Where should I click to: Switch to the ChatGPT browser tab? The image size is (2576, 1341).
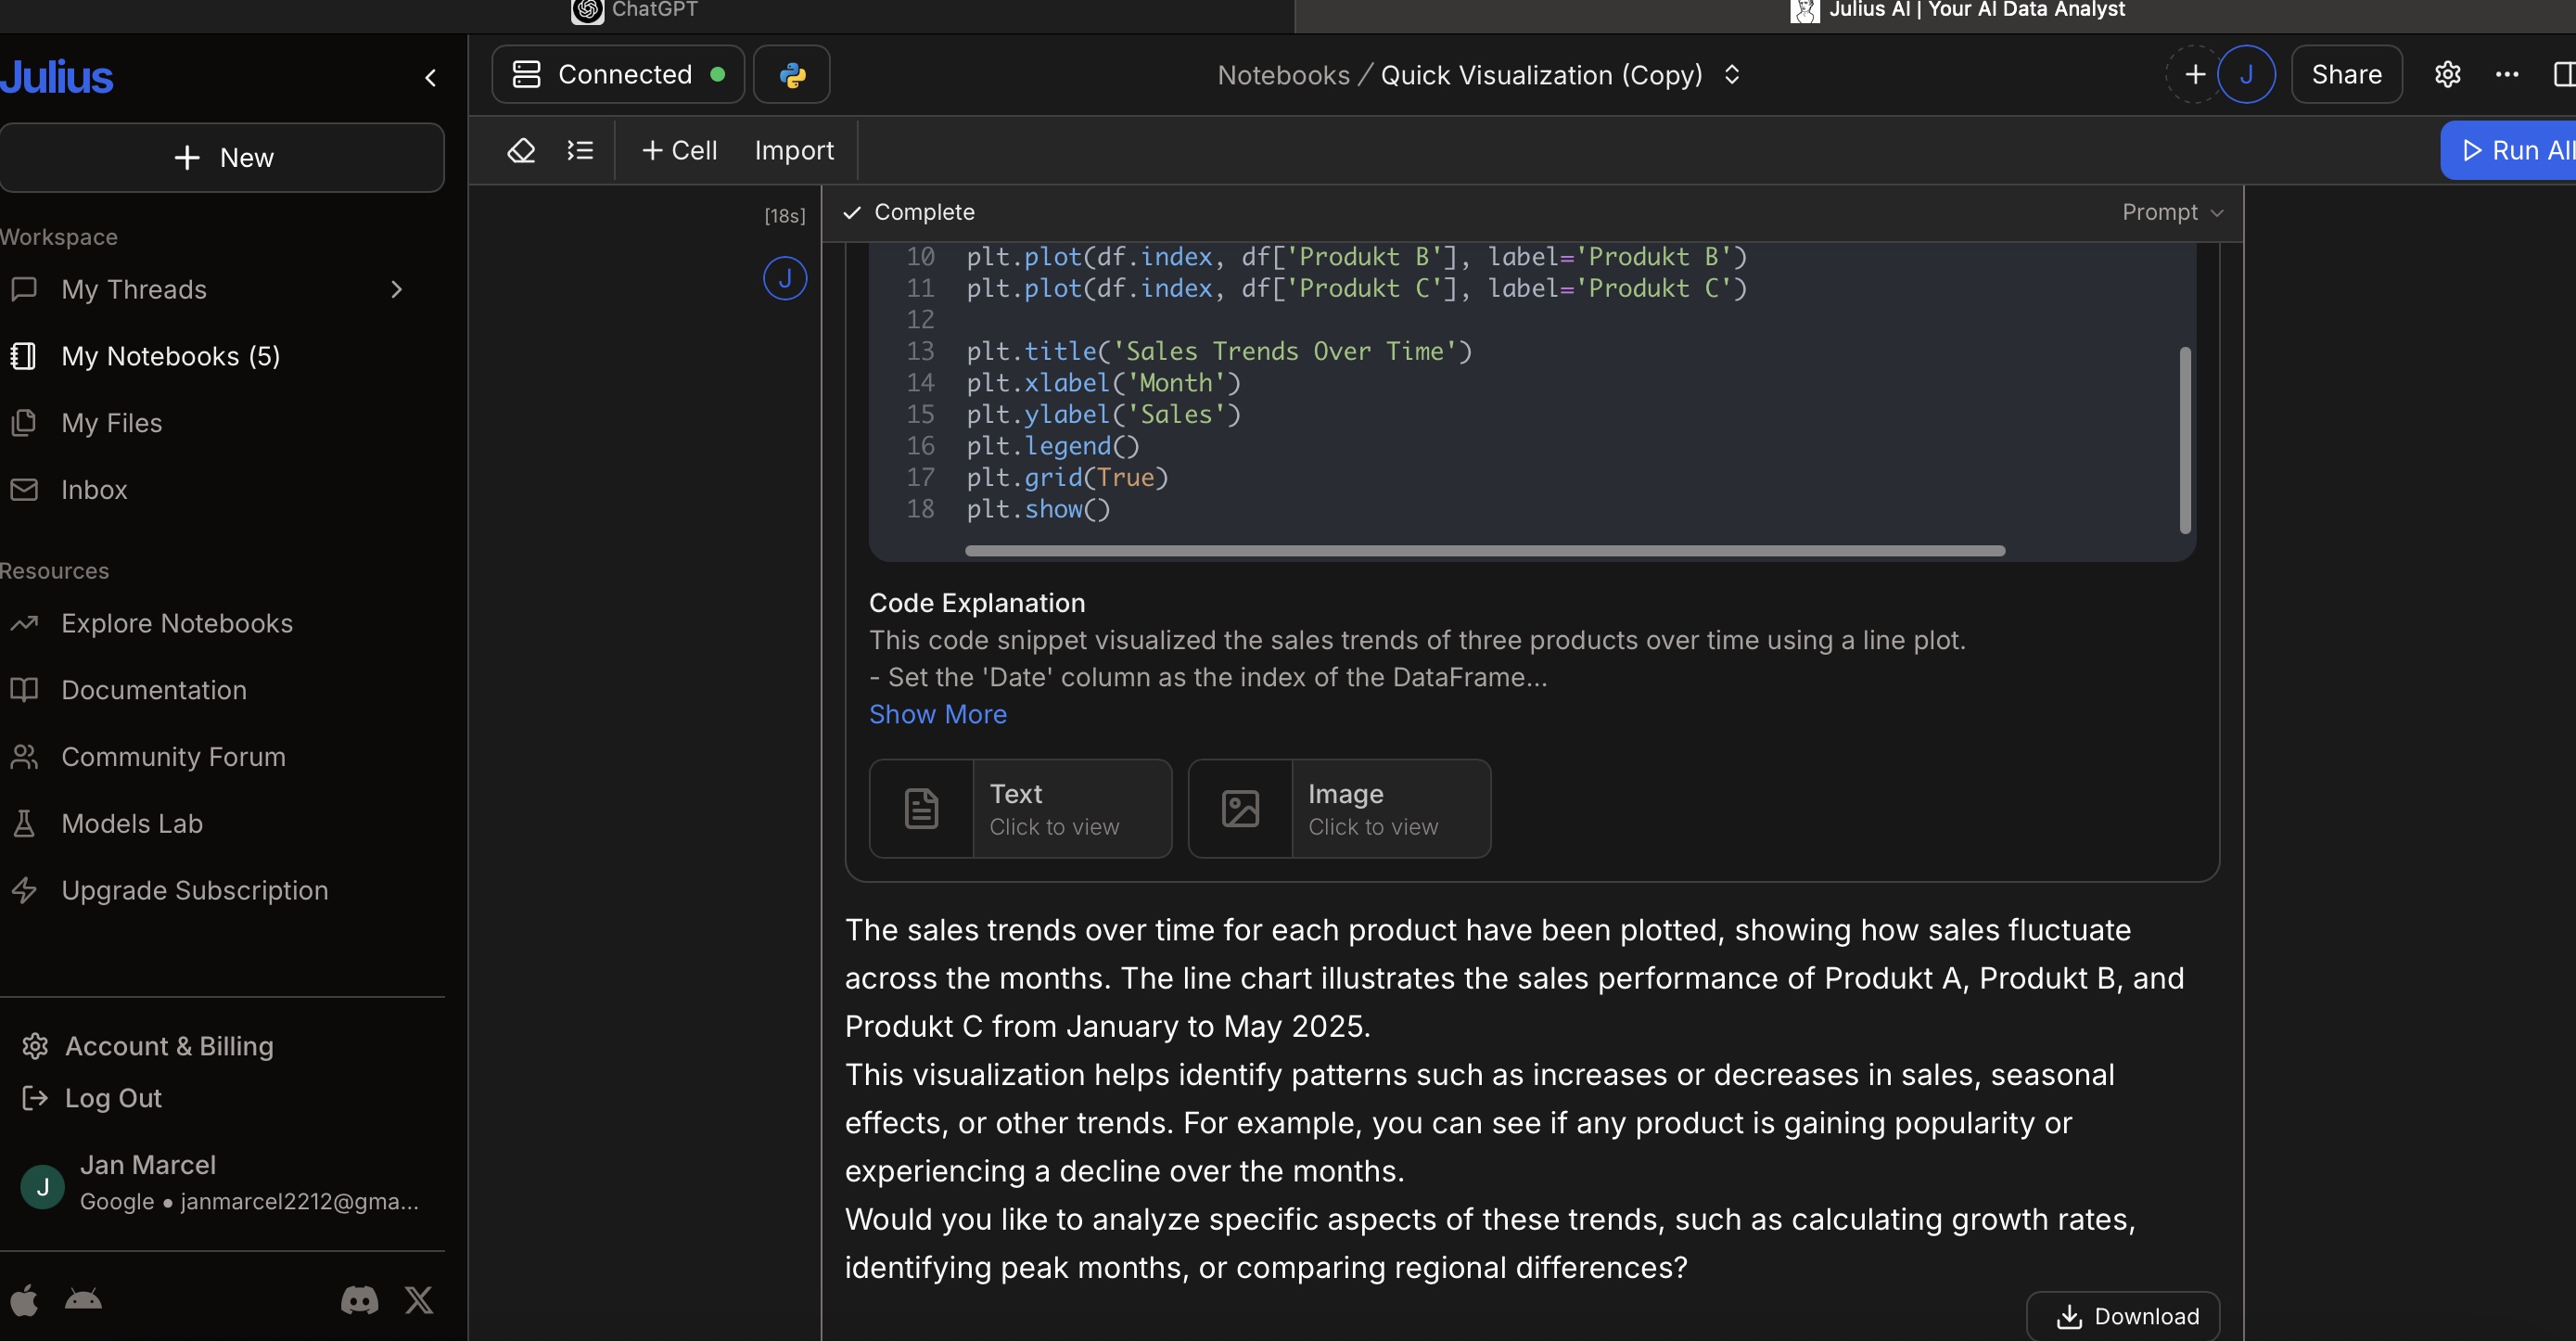click(x=634, y=10)
